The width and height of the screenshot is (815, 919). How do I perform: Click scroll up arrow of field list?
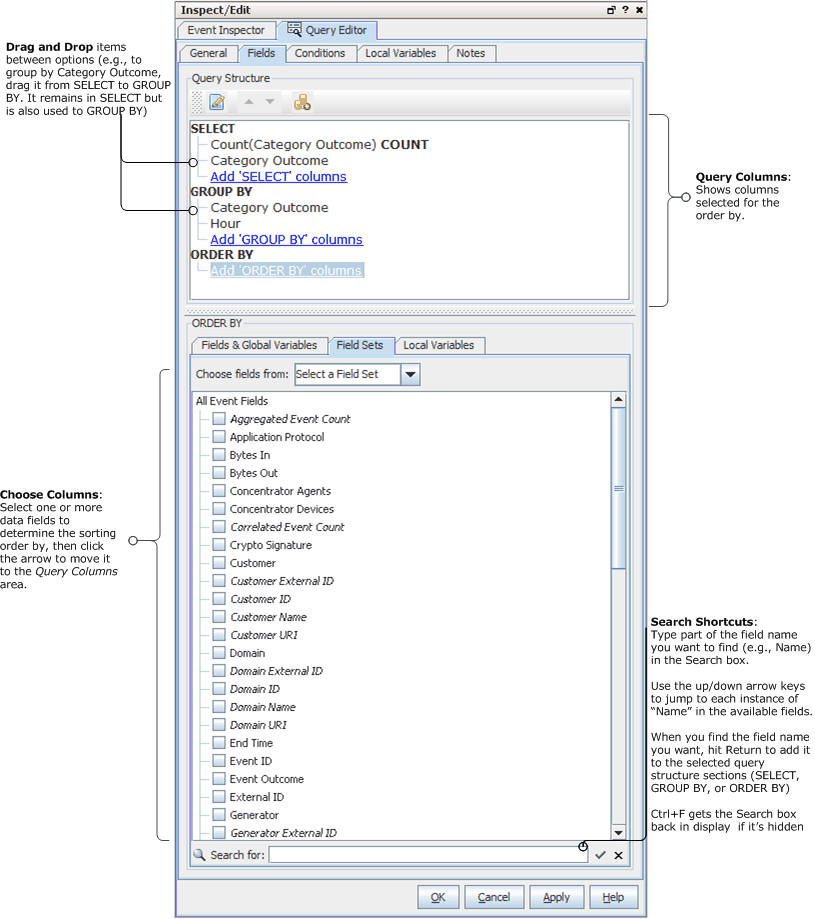point(618,400)
